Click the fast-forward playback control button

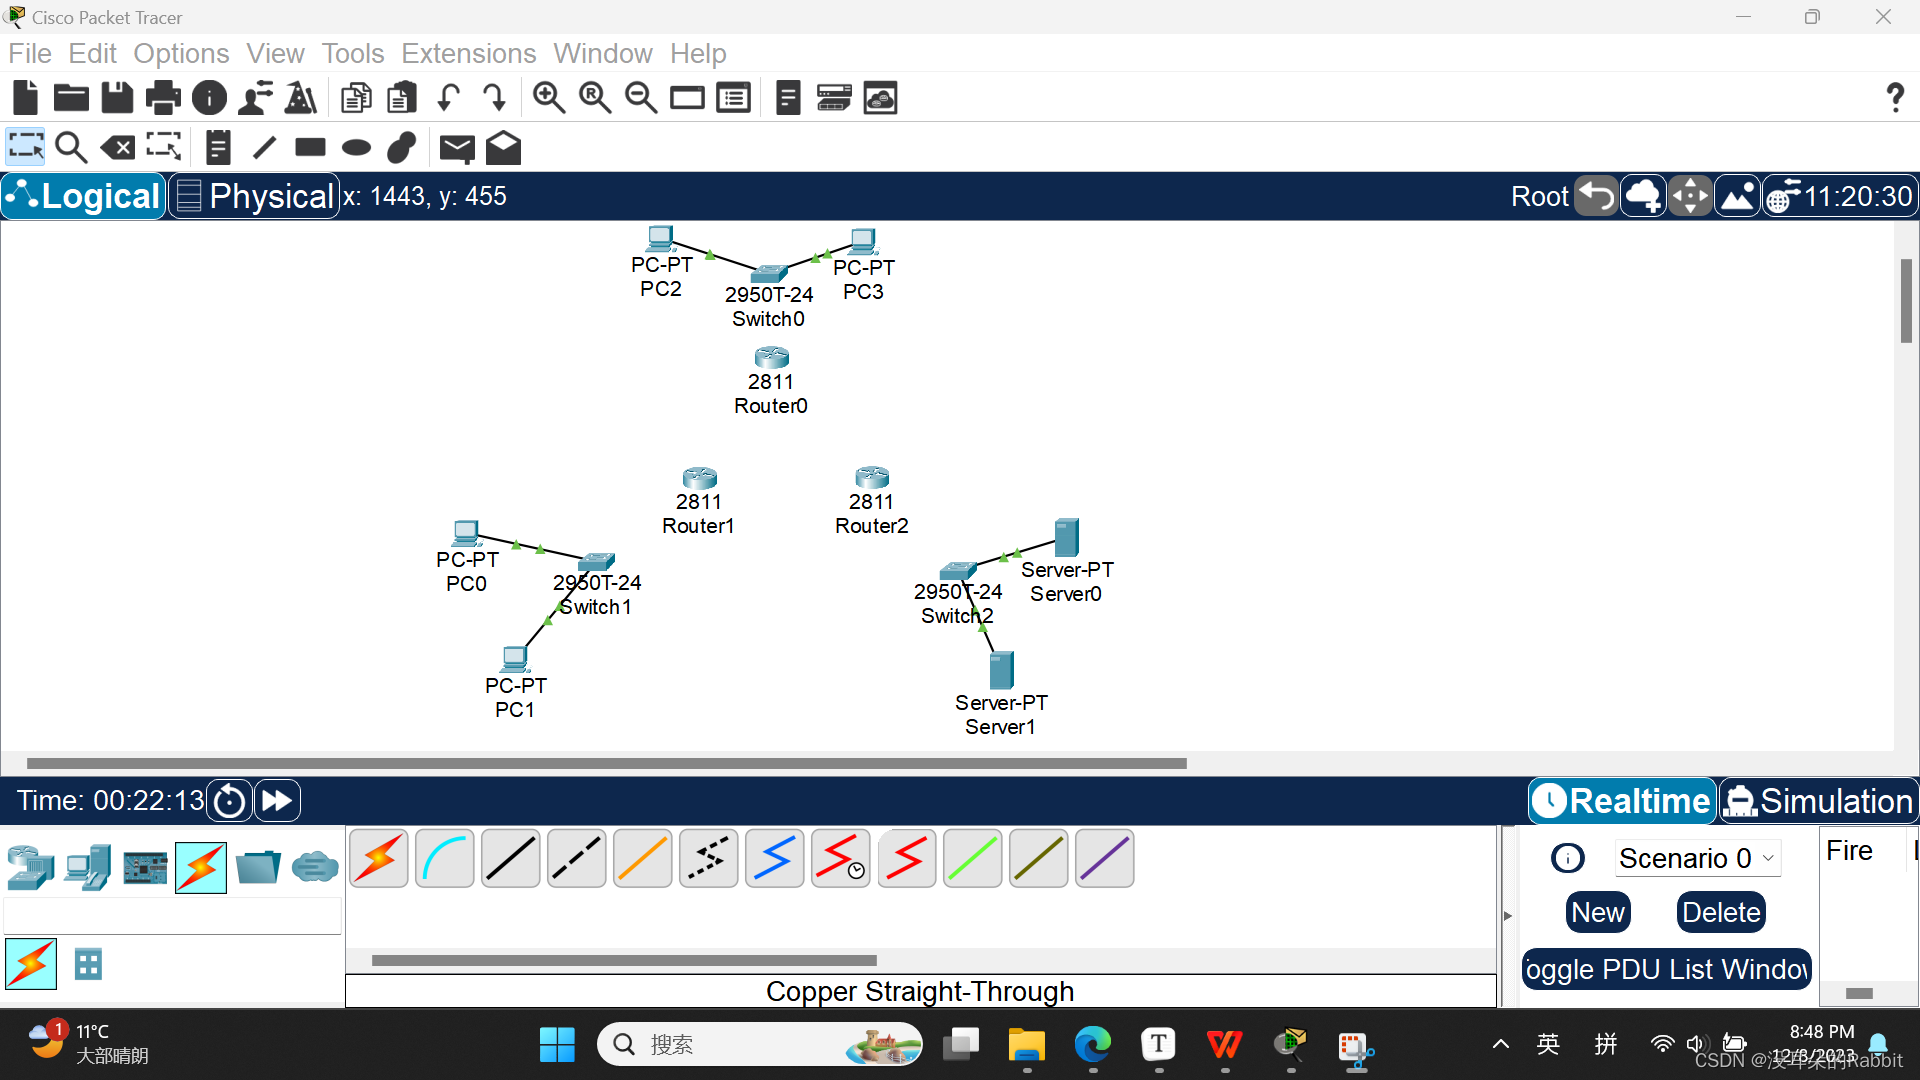click(277, 800)
